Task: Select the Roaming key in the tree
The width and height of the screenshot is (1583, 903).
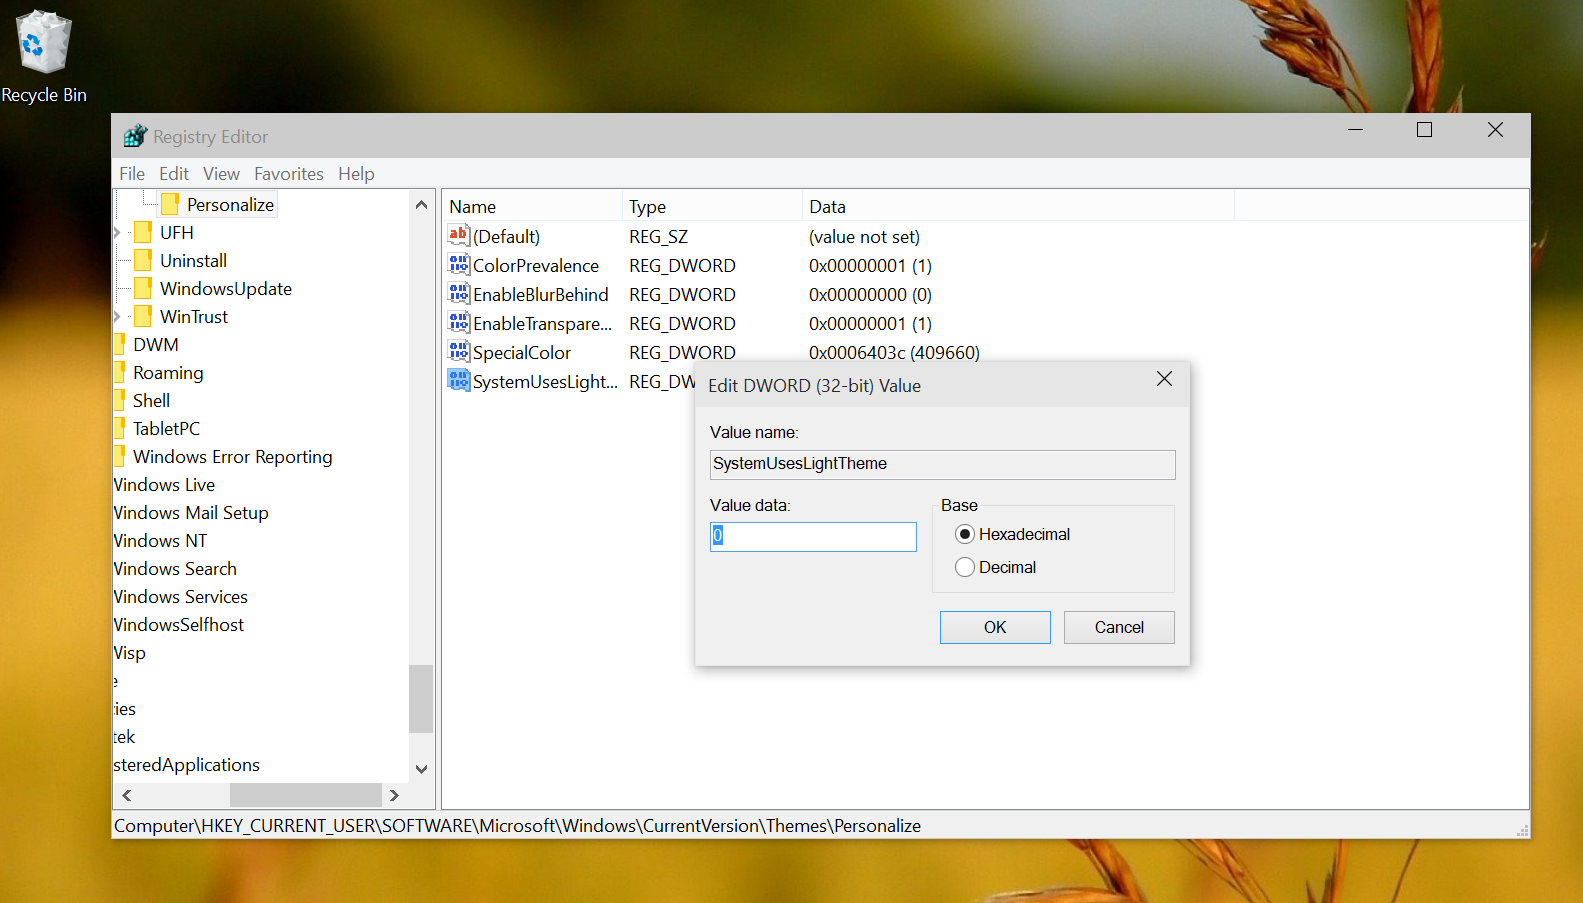Action: (x=168, y=372)
